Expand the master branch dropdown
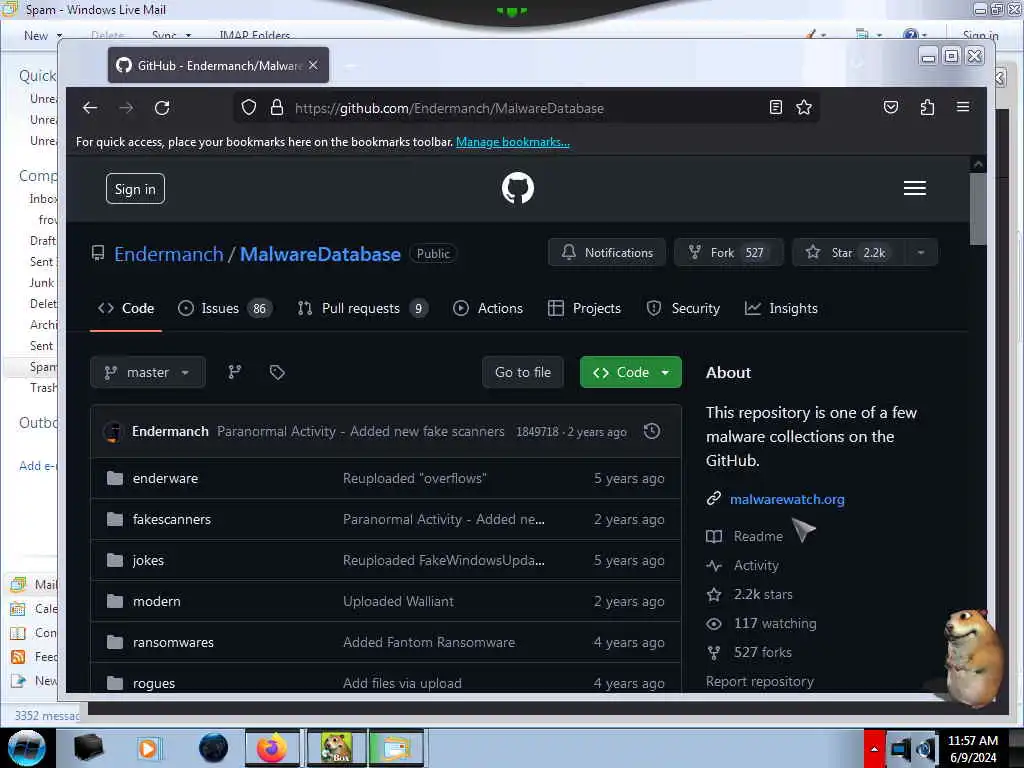The height and width of the screenshot is (768, 1024). coord(148,372)
